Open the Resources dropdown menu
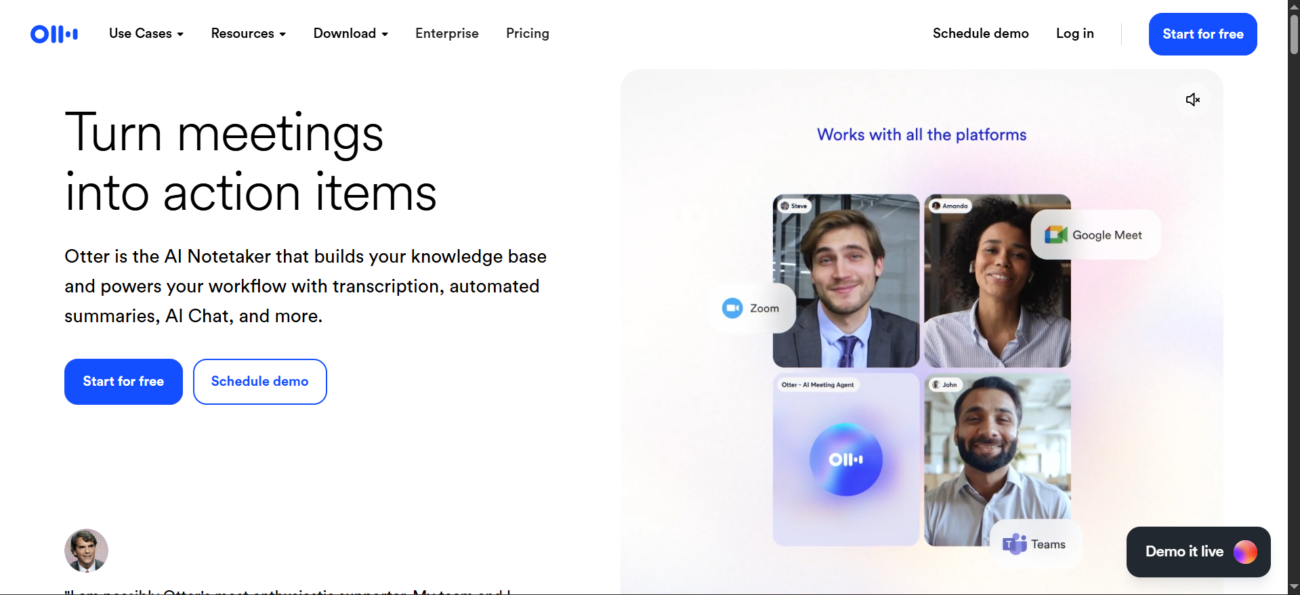Viewport: 1300px width, 595px height. click(248, 33)
